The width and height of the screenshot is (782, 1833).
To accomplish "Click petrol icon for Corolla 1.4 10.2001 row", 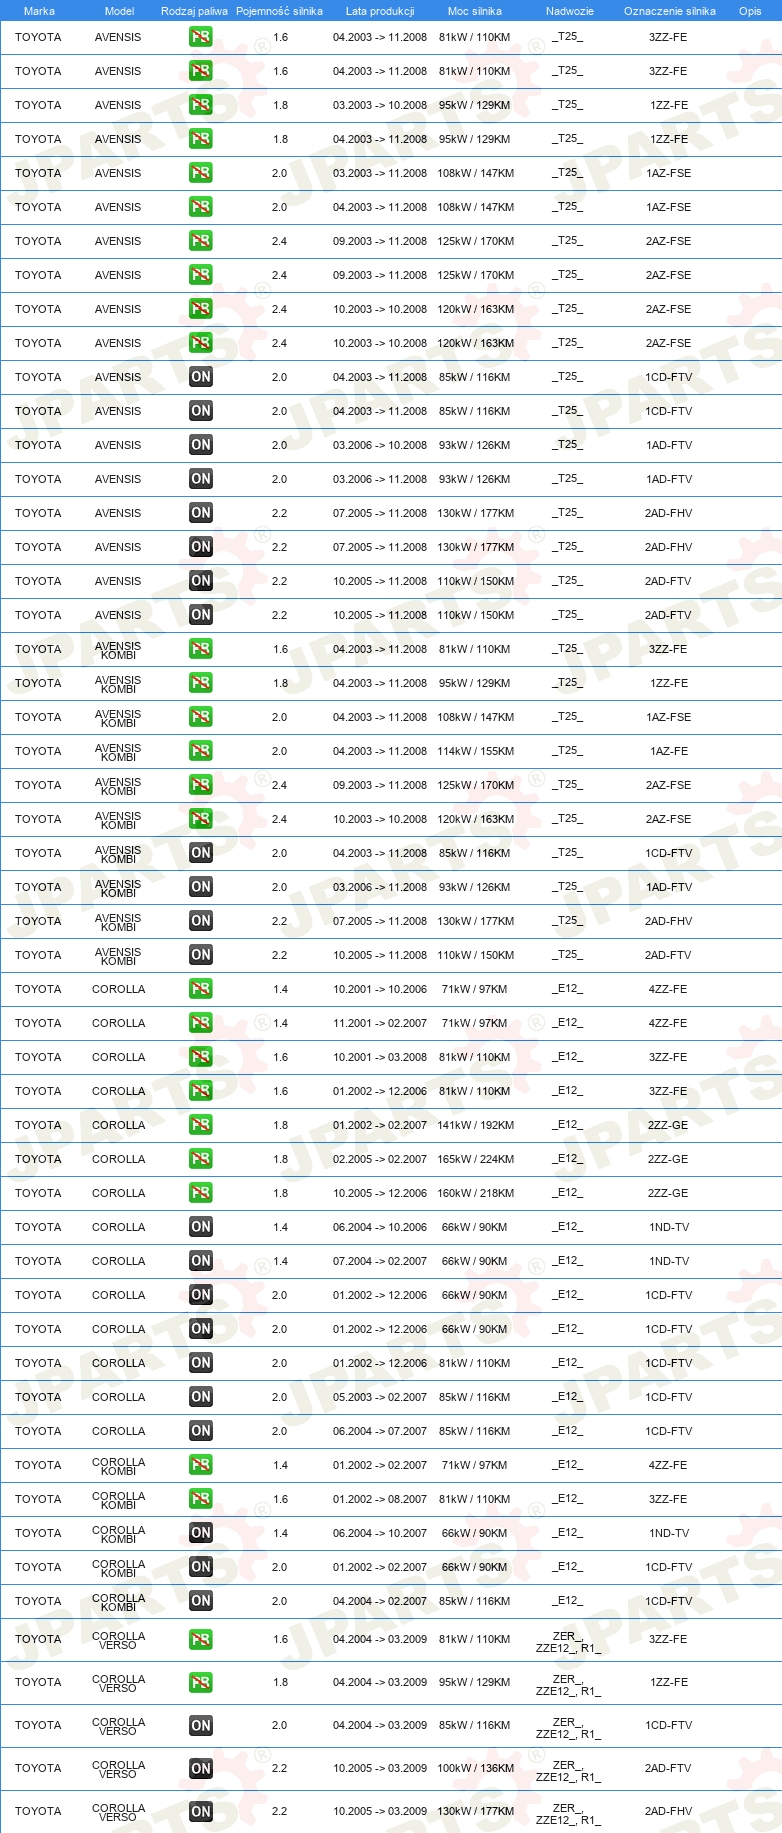I will [201, 989].
